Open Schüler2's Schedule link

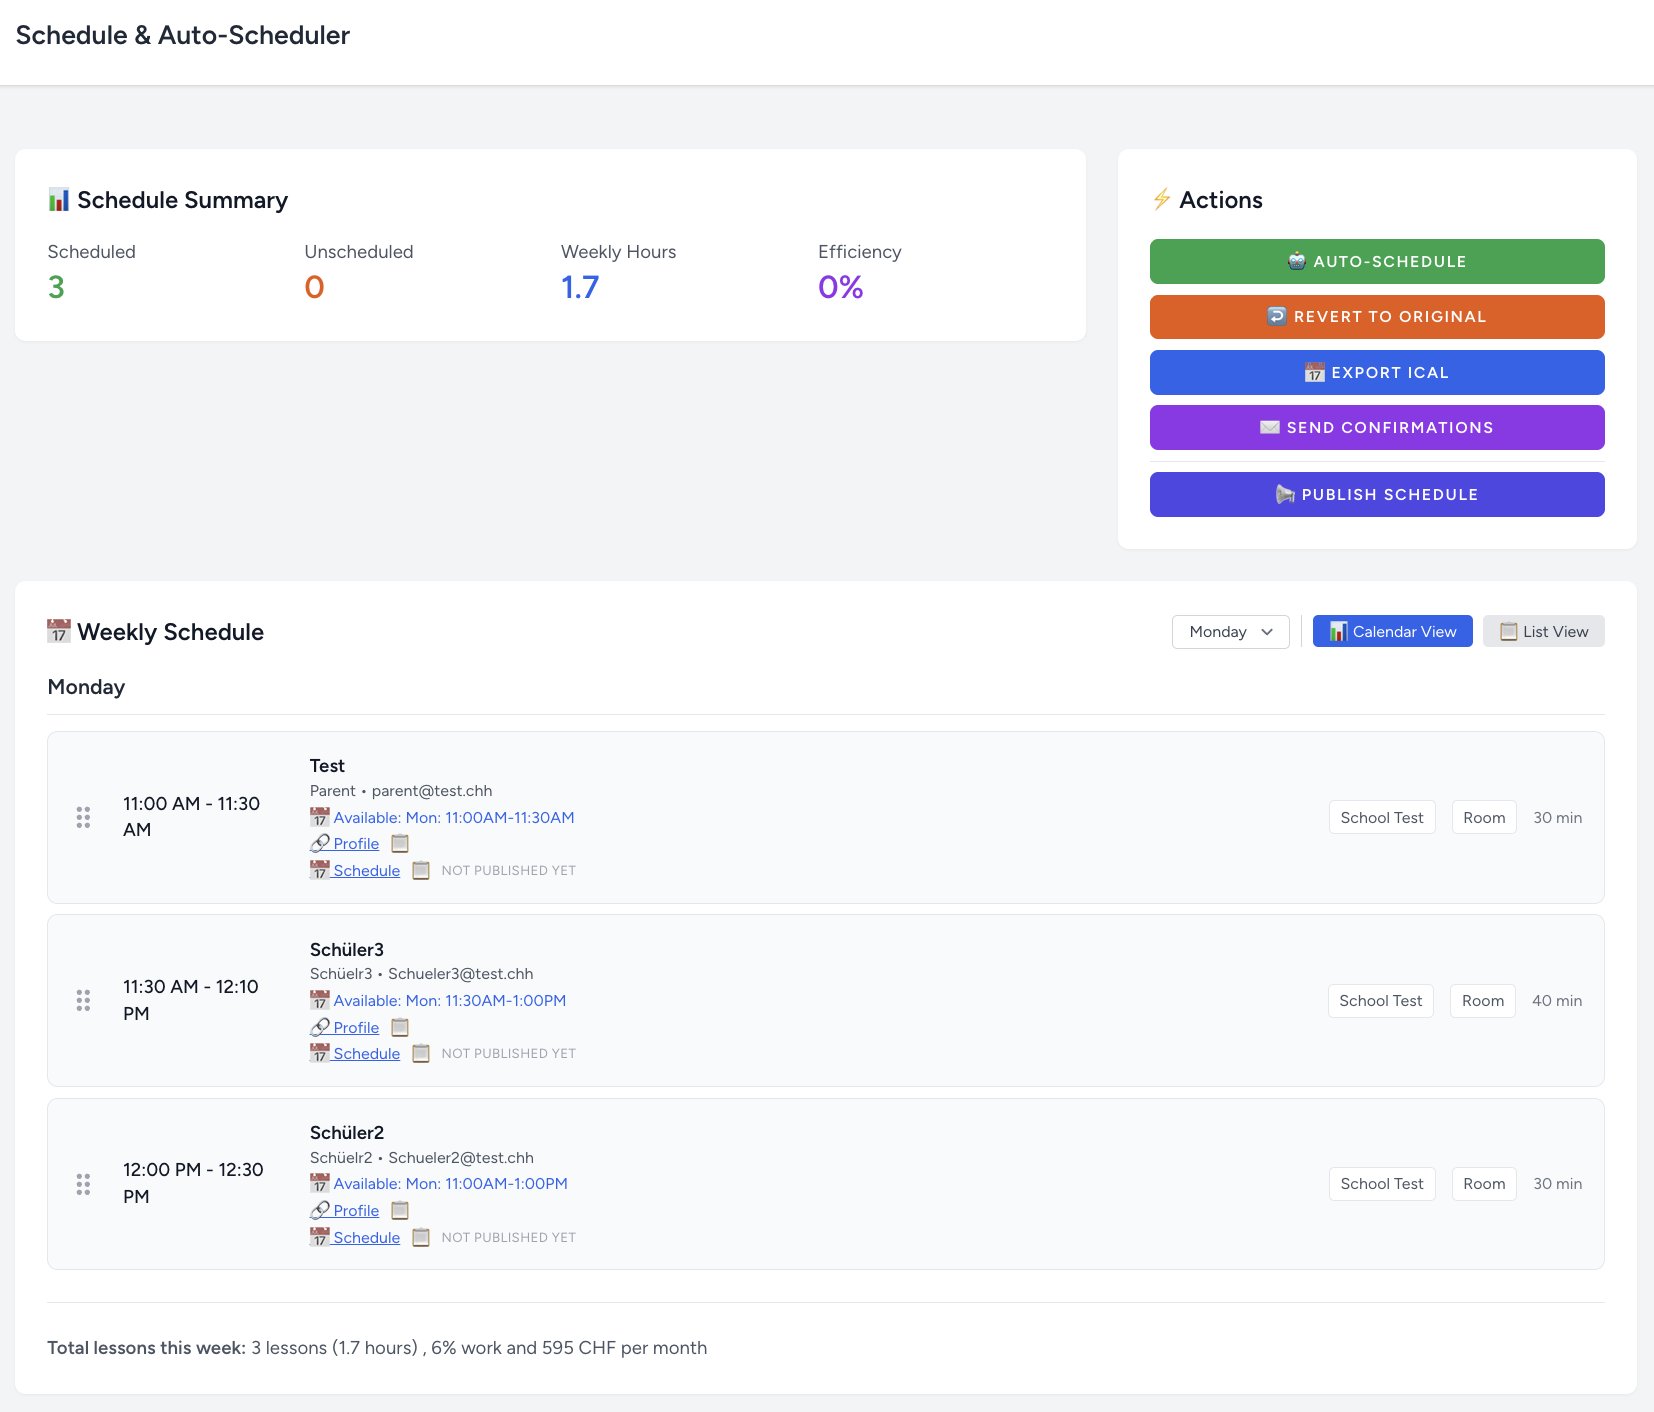point(366,1238)
